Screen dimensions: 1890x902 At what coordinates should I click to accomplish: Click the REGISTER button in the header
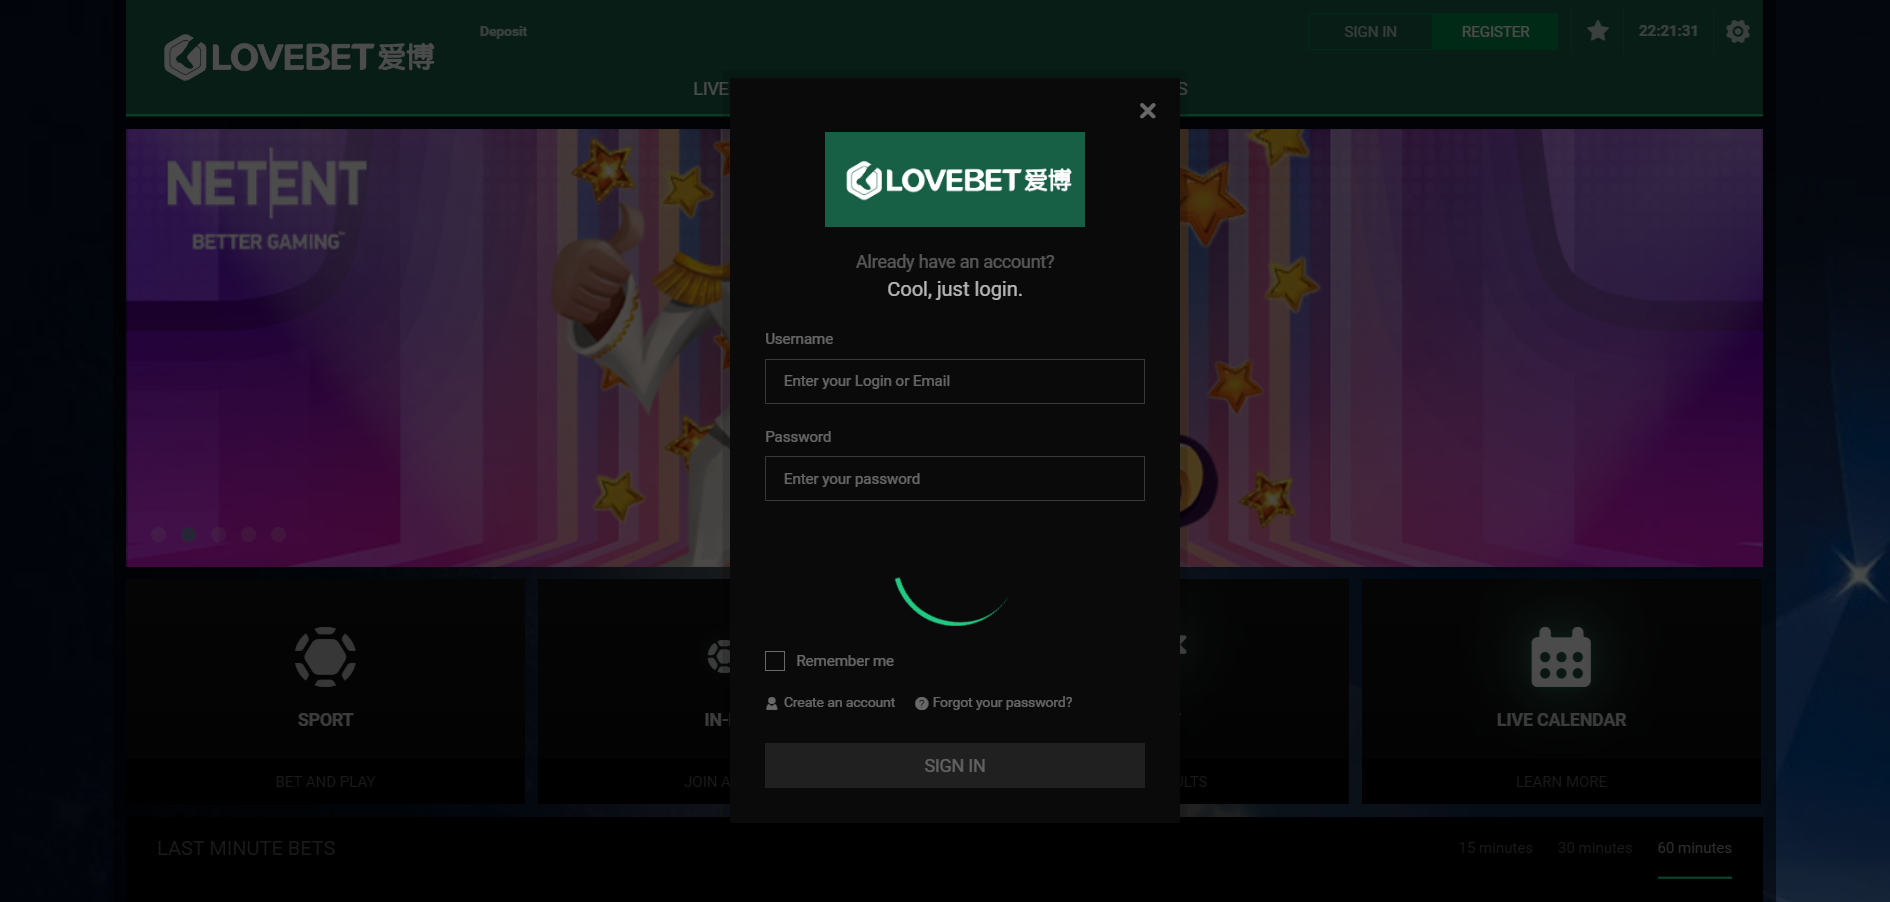pyautogui.click(x=1495, y=32)
